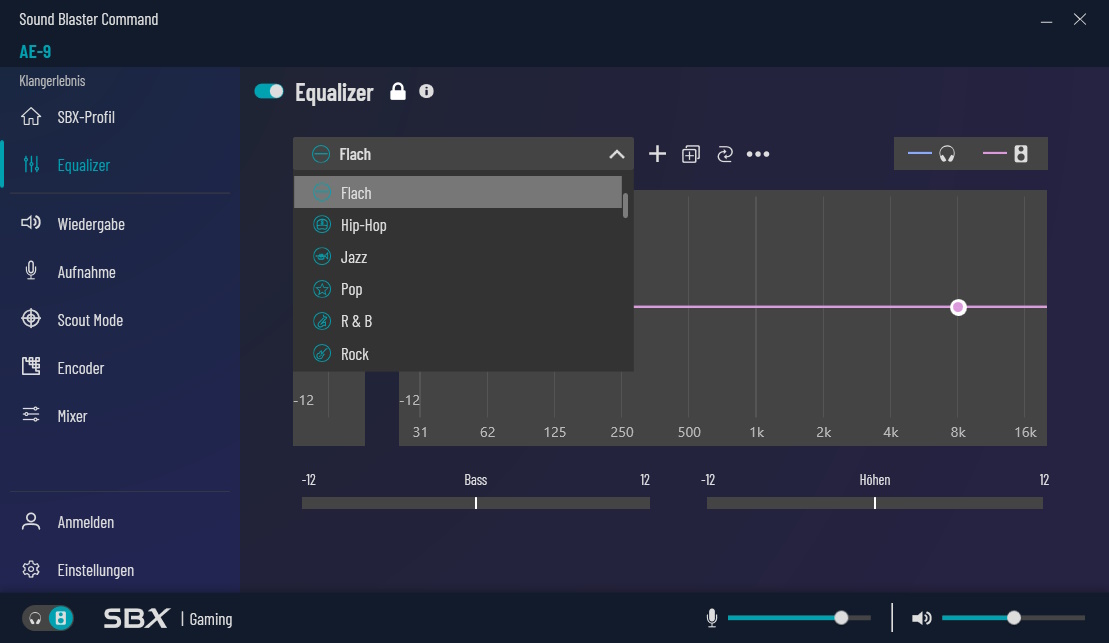Select the Jazz preset entry

pyautogui.click(x=352, y=257)
